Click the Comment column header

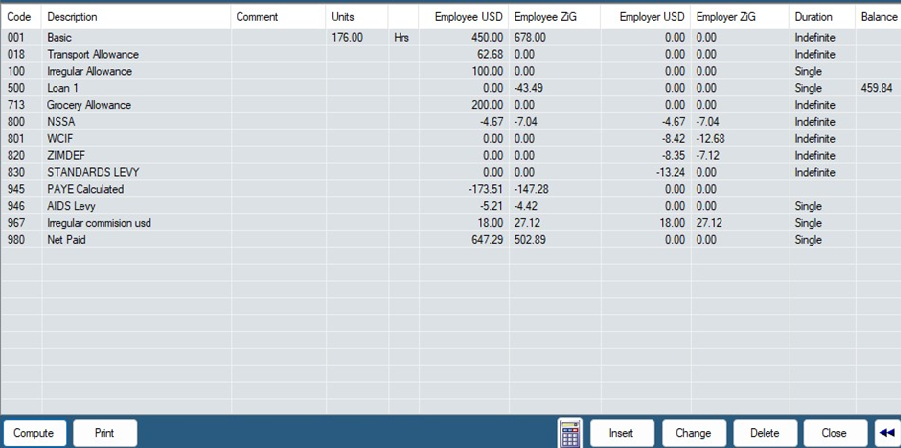279,17
